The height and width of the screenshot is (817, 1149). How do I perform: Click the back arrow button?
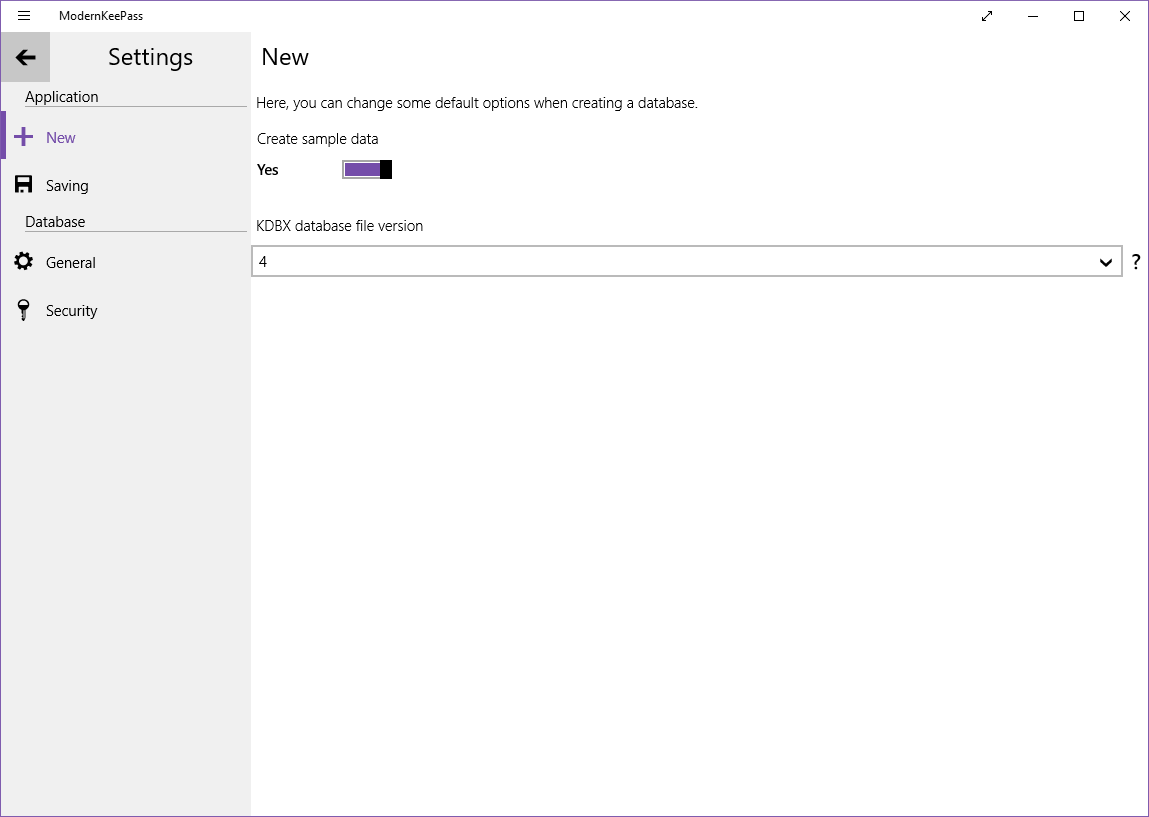coord(26,58)
